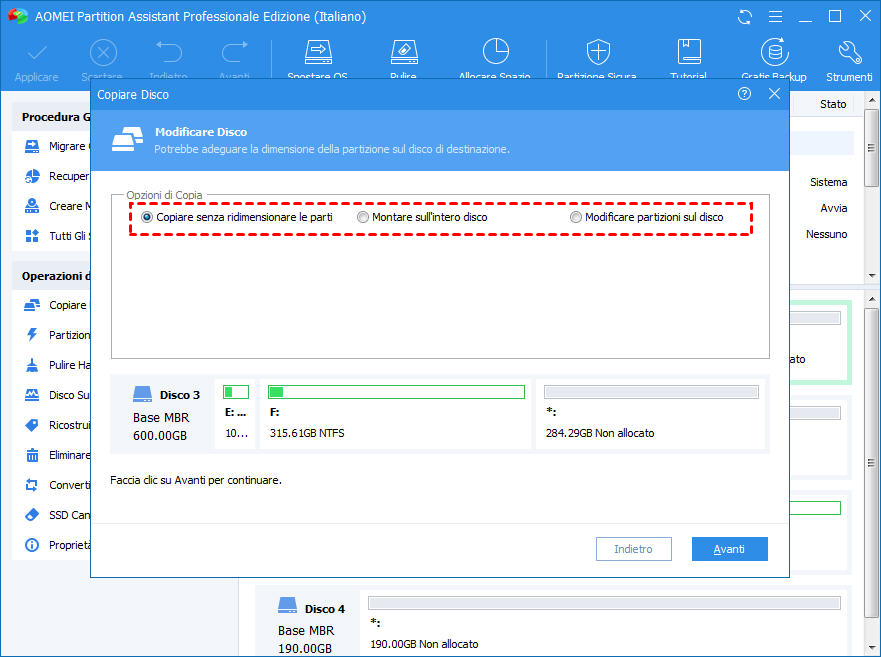The image size is (881, 657).
Task: Click the Avanti redo arrow icon
Action: tap(234, 52)
